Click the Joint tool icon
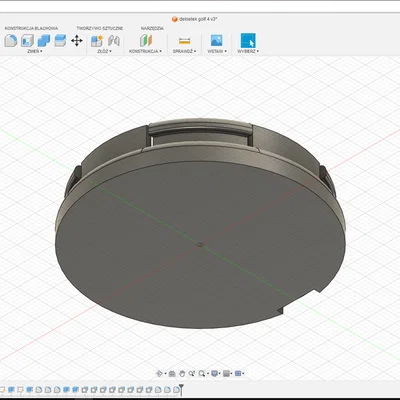Screen dimensions: 400x400 point(114,41)
